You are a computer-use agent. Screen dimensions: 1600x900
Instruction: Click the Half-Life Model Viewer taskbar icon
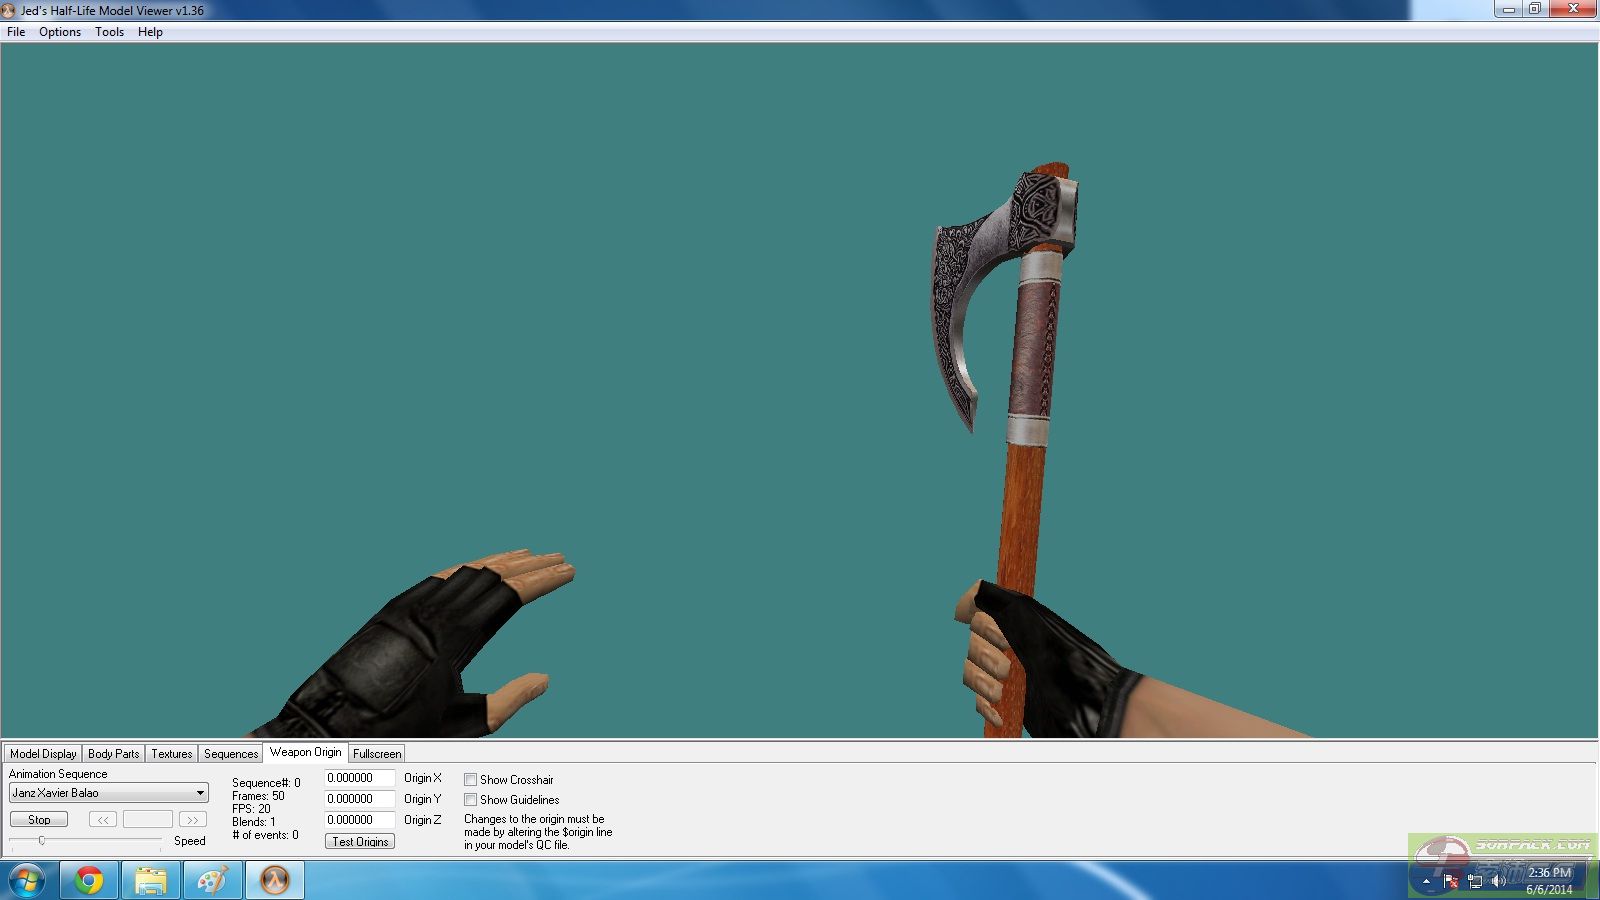pos(274,880)
